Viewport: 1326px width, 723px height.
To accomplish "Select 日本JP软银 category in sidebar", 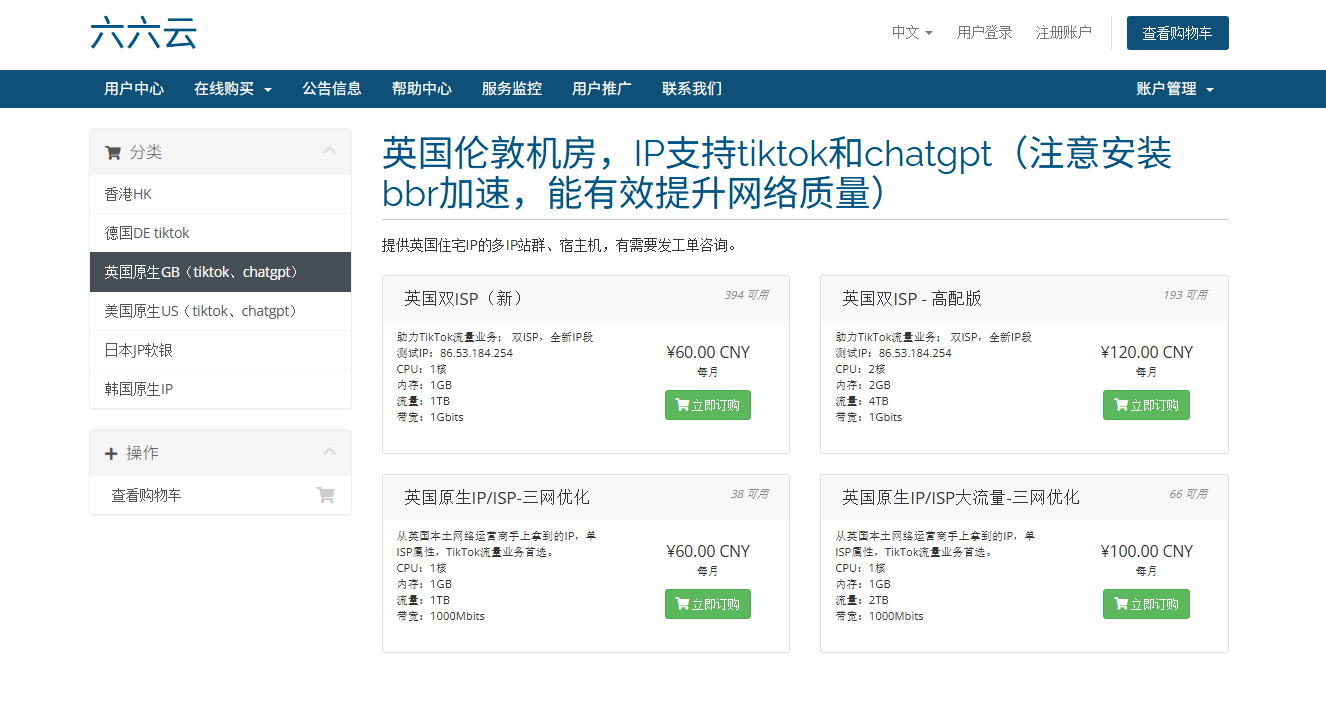I will (138, 350).
